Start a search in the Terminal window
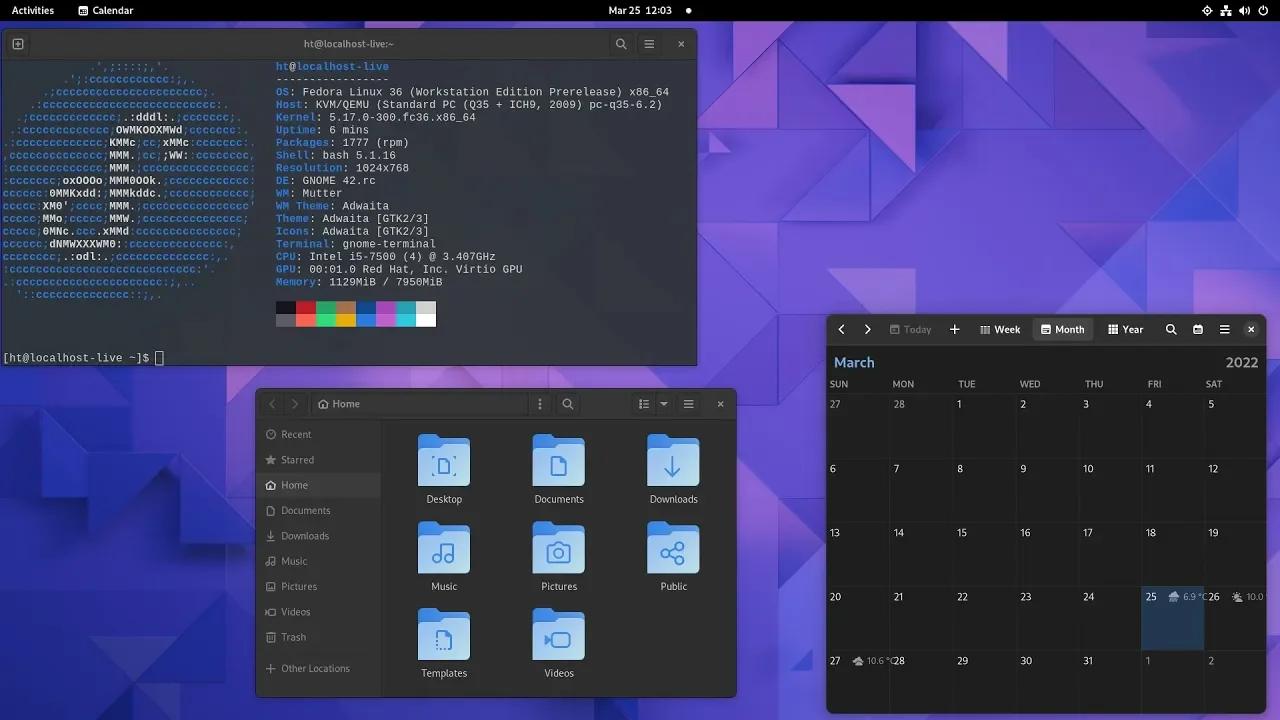The width and height of the screenshot is (1280, 720). 621,44
